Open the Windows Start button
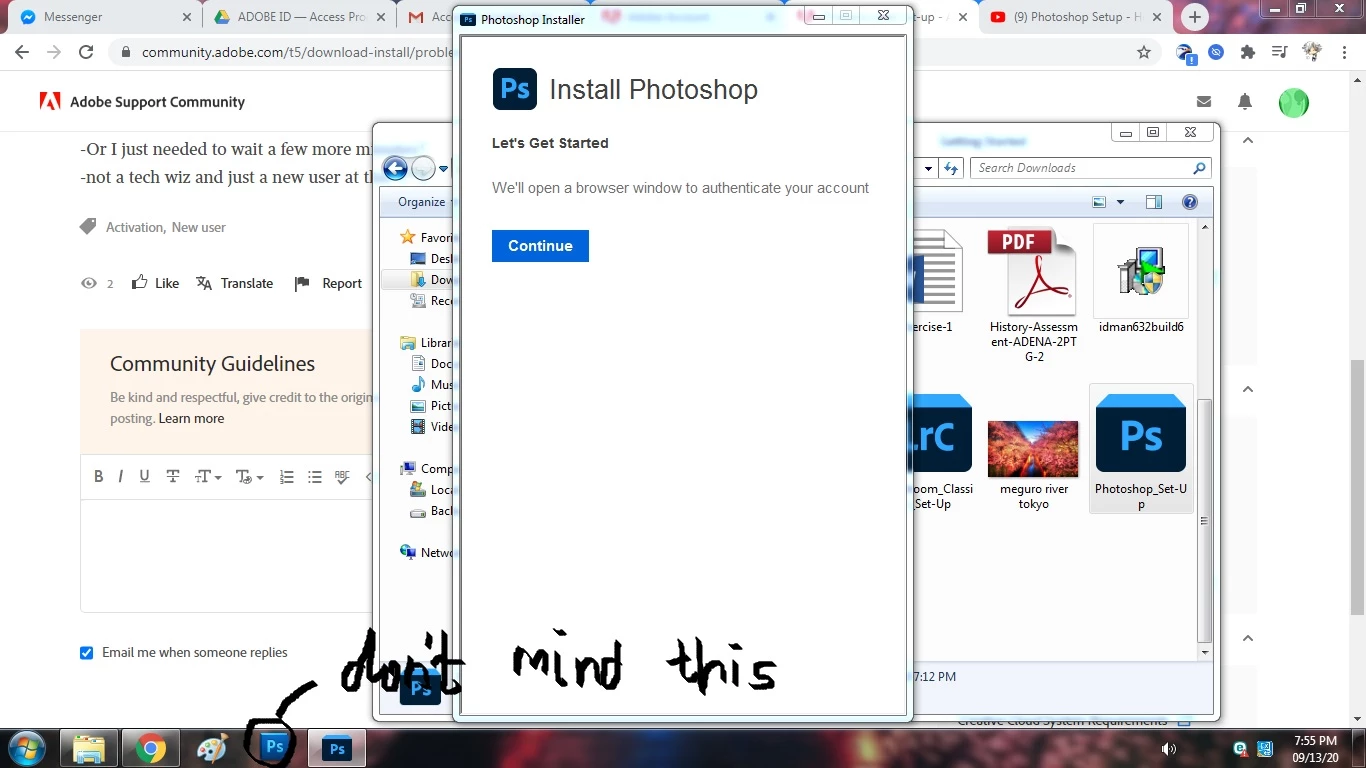The height and width of the screenshot is (768, 1366). tap(25, 748)
